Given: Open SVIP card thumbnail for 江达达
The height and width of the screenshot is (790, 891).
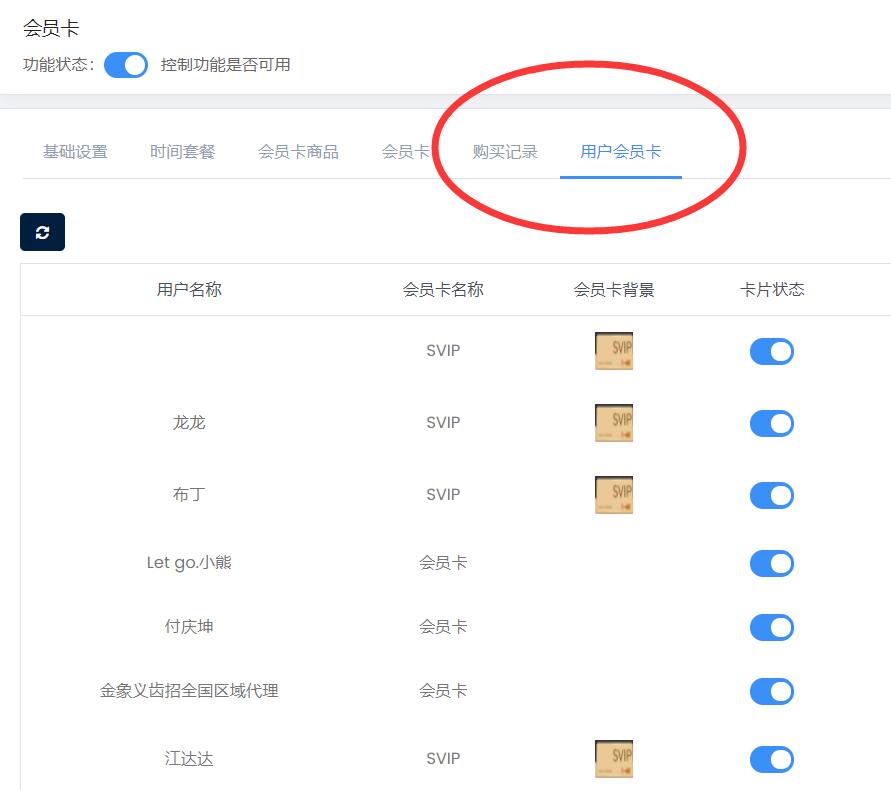Looking at the screenshot, I should 614,759.
